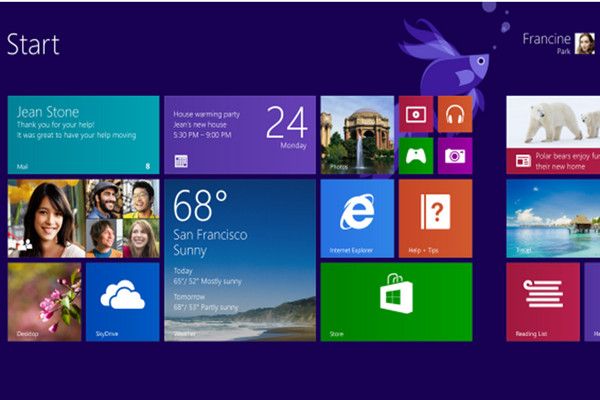Open the People tile with contact photos
The image size is (600, 400).
[x=83, y=218]
